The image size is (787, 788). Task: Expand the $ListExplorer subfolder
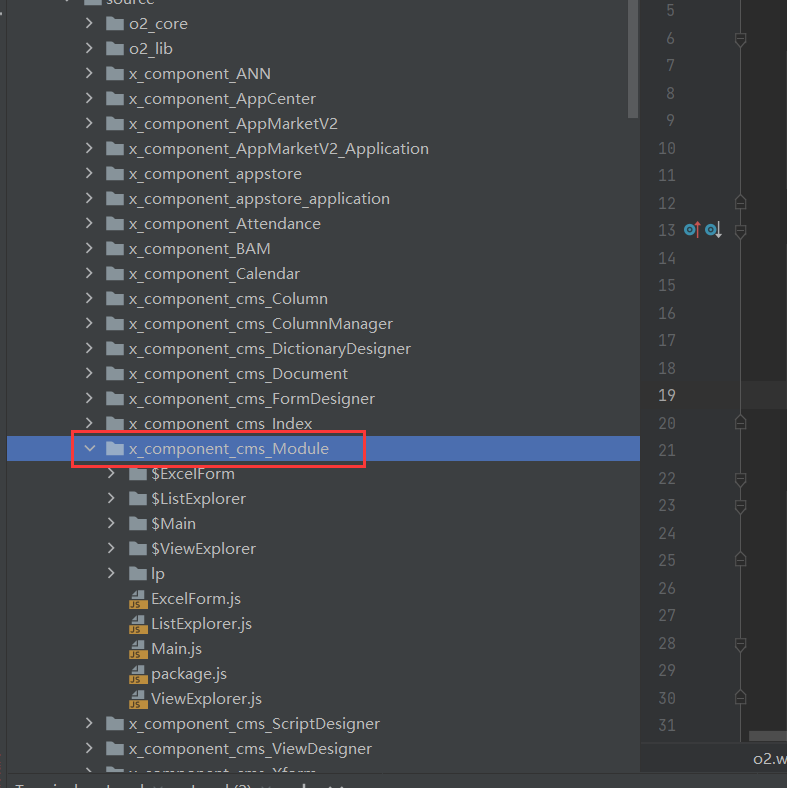(x=111, y=499)
